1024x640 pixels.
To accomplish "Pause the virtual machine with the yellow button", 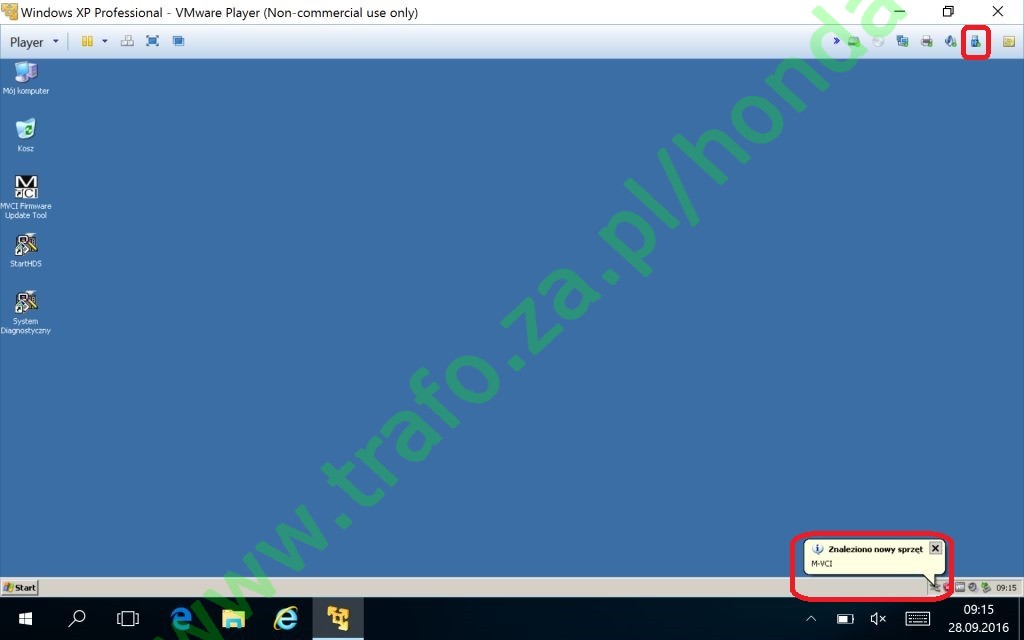I will (x=87, y=41).
